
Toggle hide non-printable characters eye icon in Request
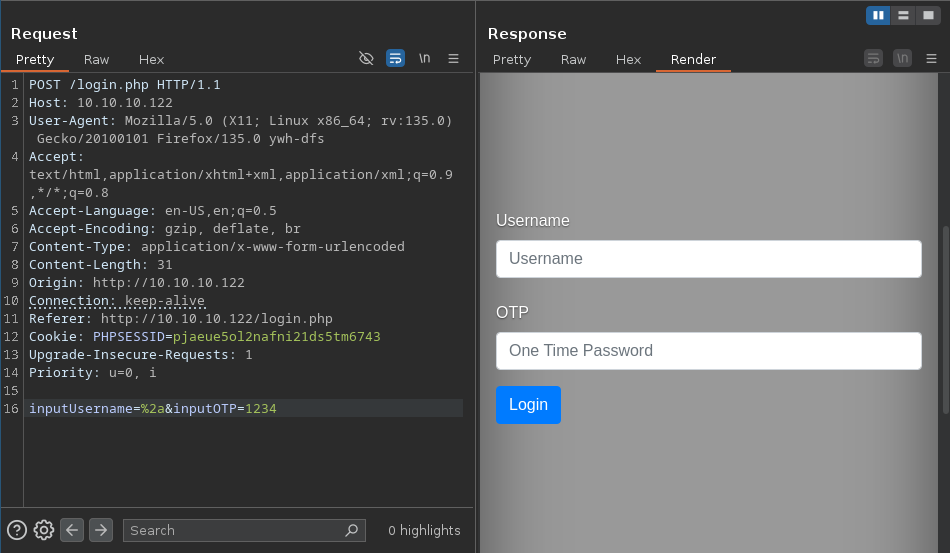(366, 58)
